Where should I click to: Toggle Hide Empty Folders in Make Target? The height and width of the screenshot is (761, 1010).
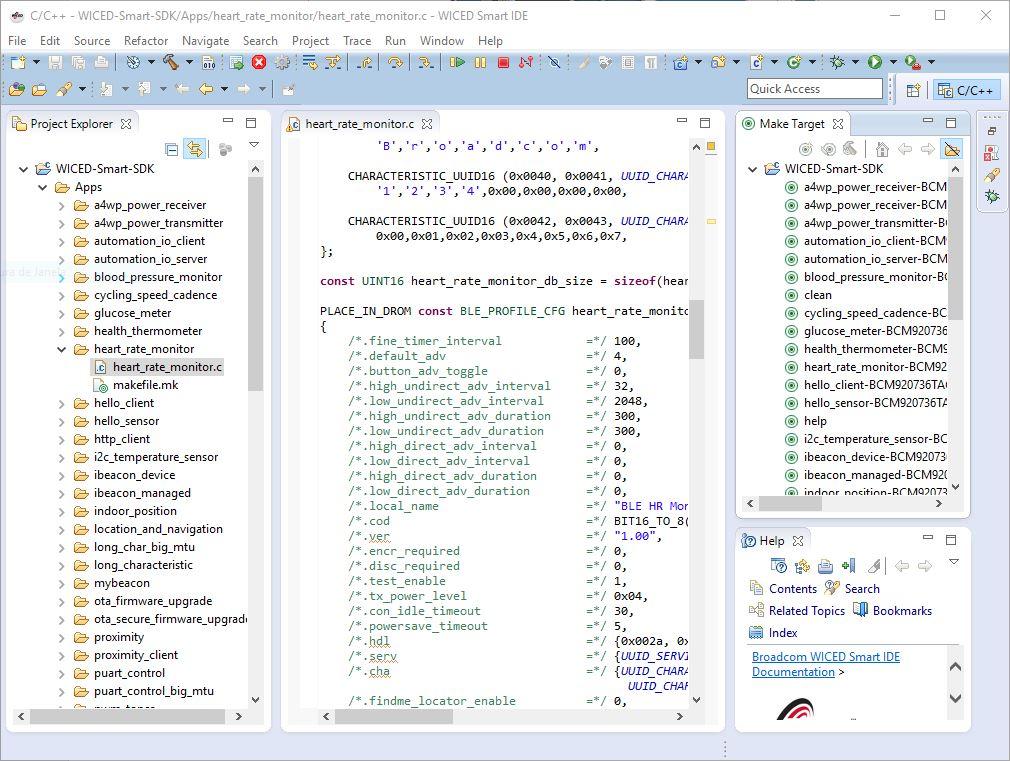[x=951, y=150]
